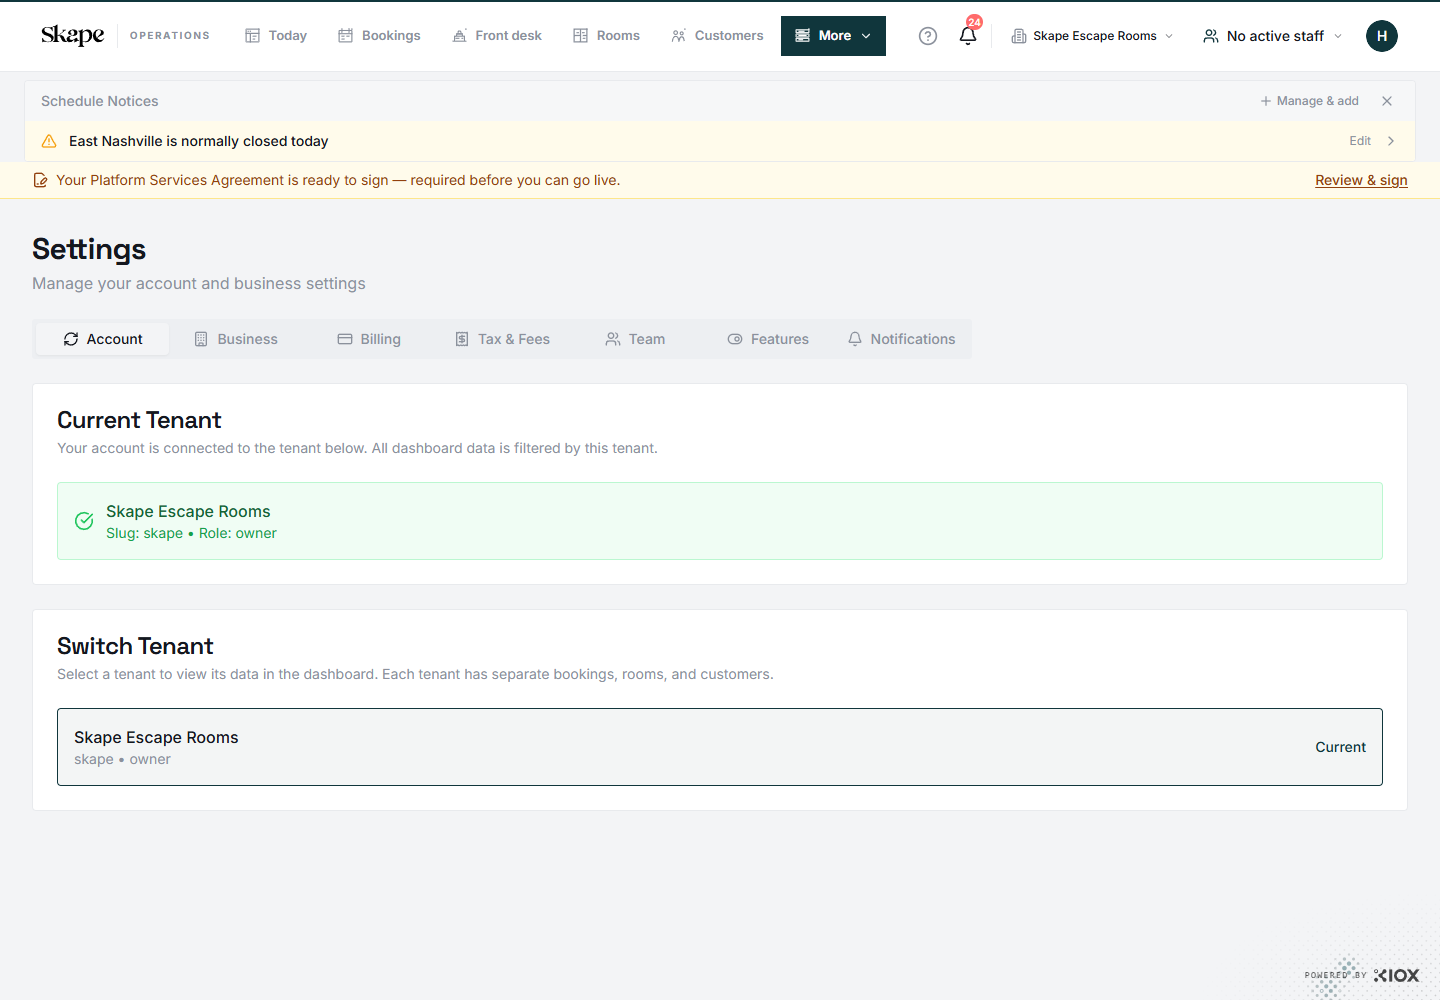Click the Skape logo
1440x1000 pixels.
click(x=72, y=35)
